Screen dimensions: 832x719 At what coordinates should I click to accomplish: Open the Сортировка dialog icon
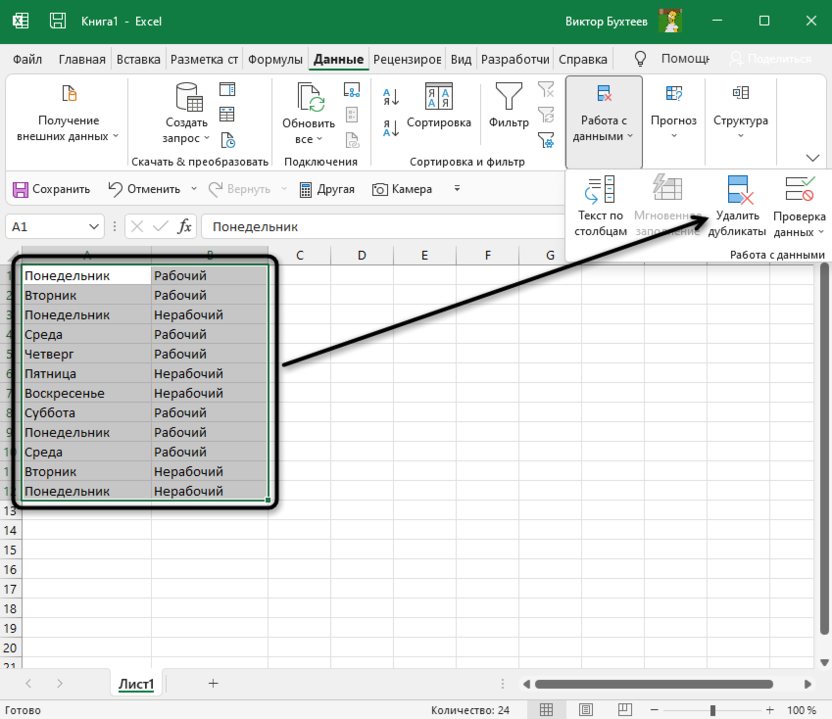(439, 97)
